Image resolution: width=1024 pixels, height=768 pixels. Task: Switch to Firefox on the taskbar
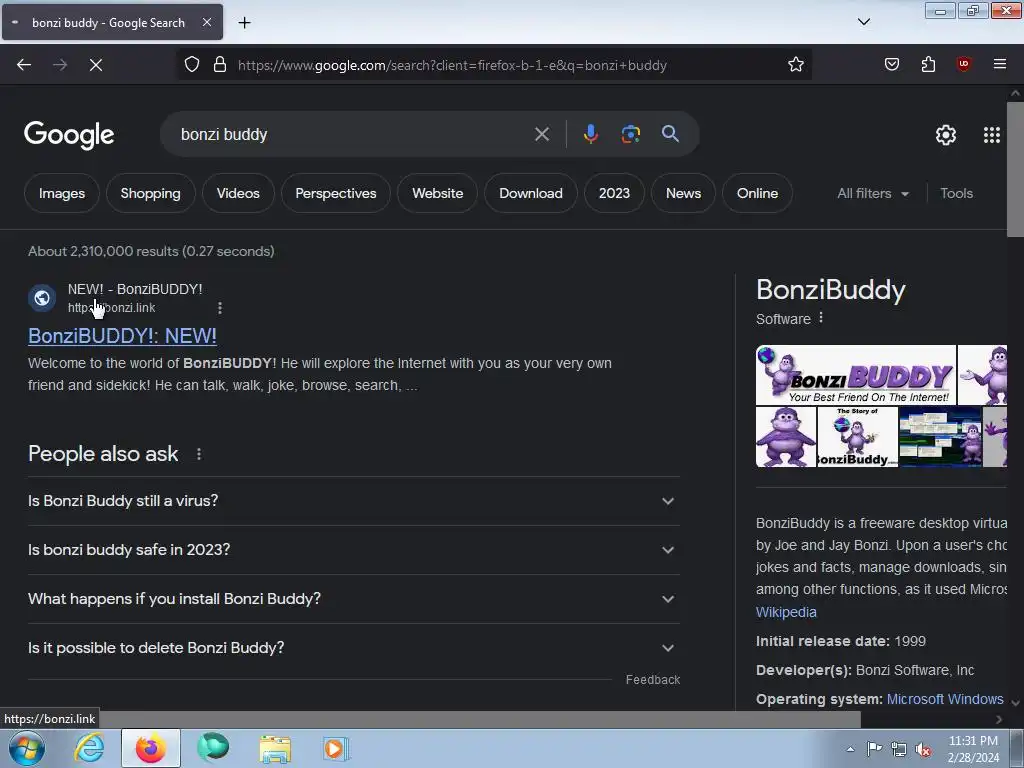(x=151, y=748)
